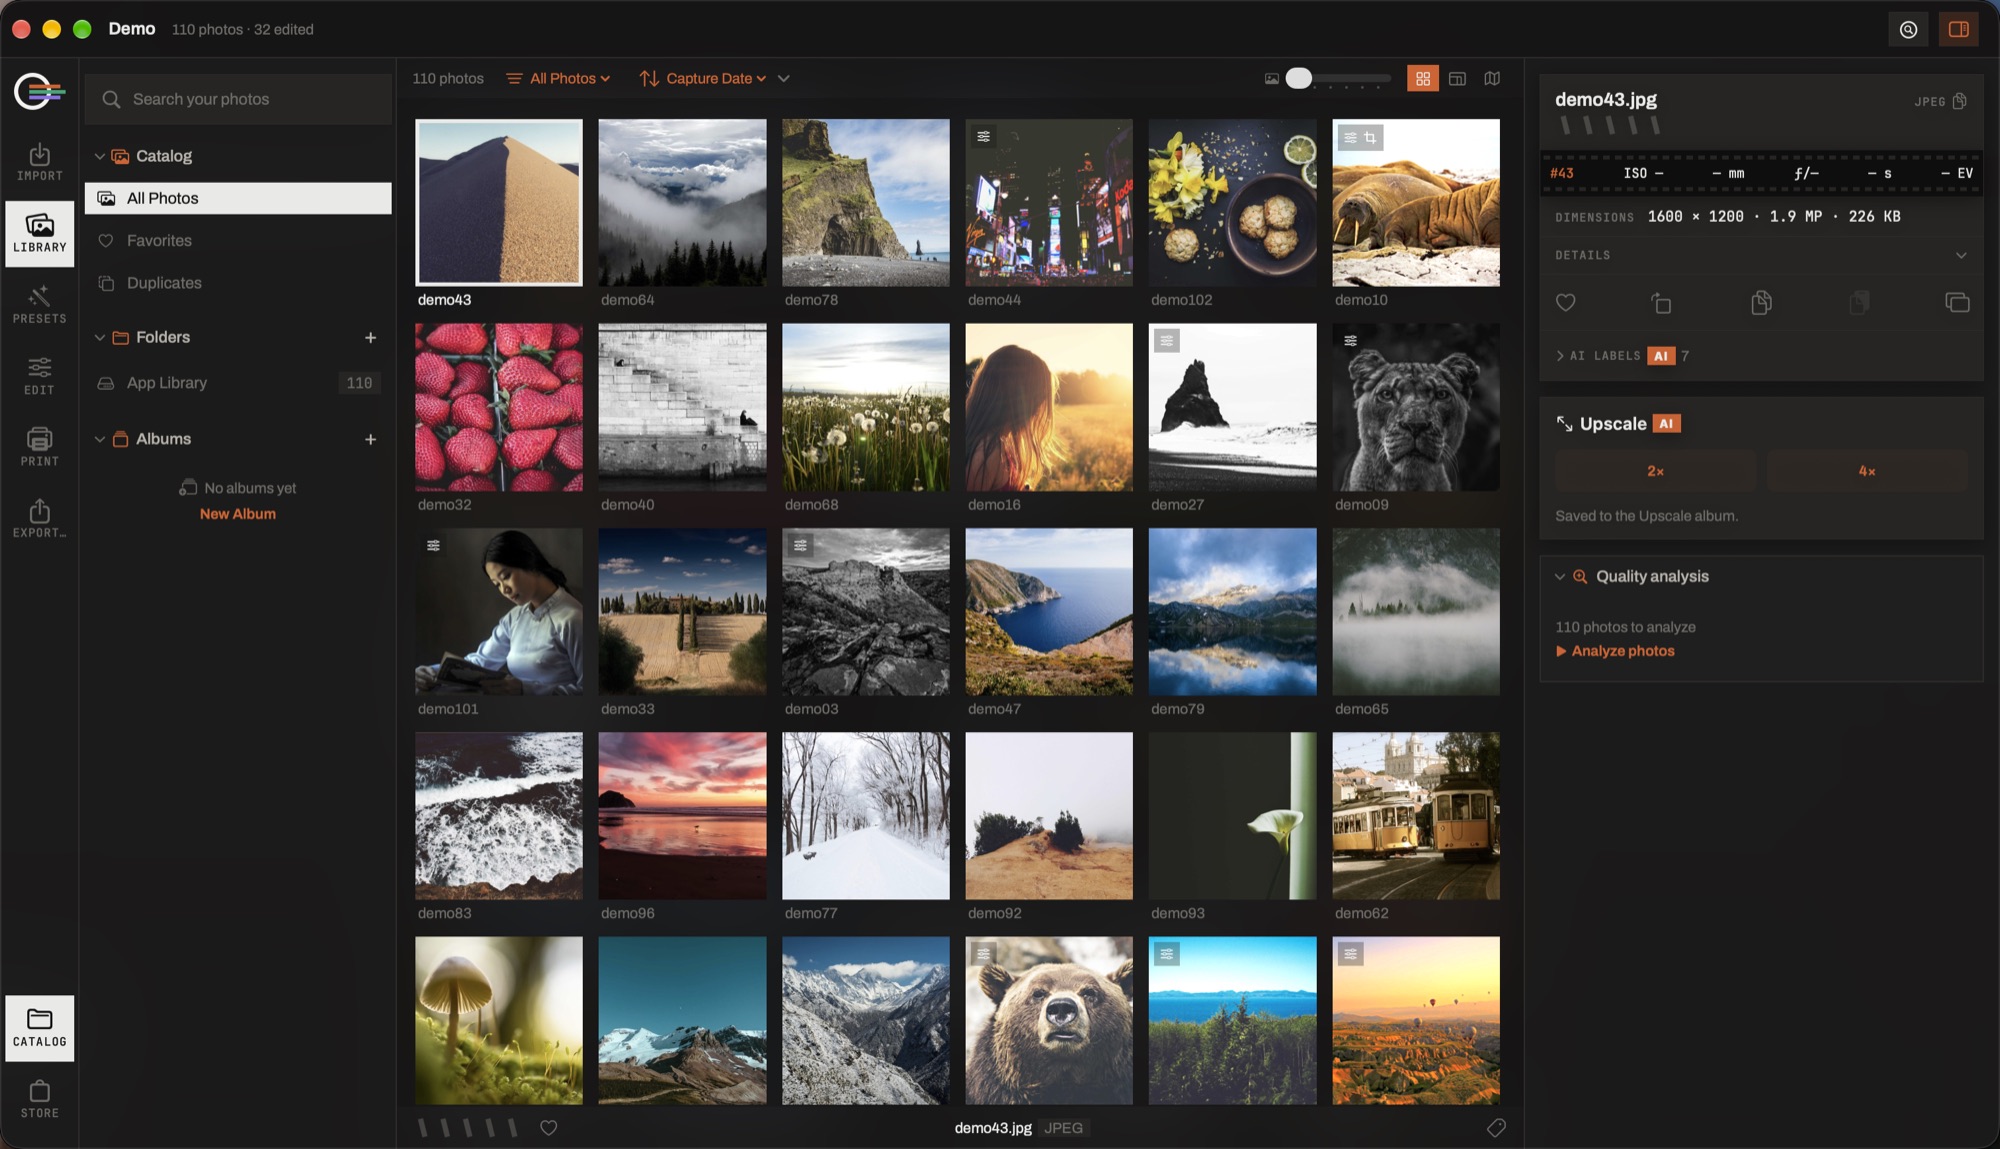Click the New Album link

click(238, 514)
